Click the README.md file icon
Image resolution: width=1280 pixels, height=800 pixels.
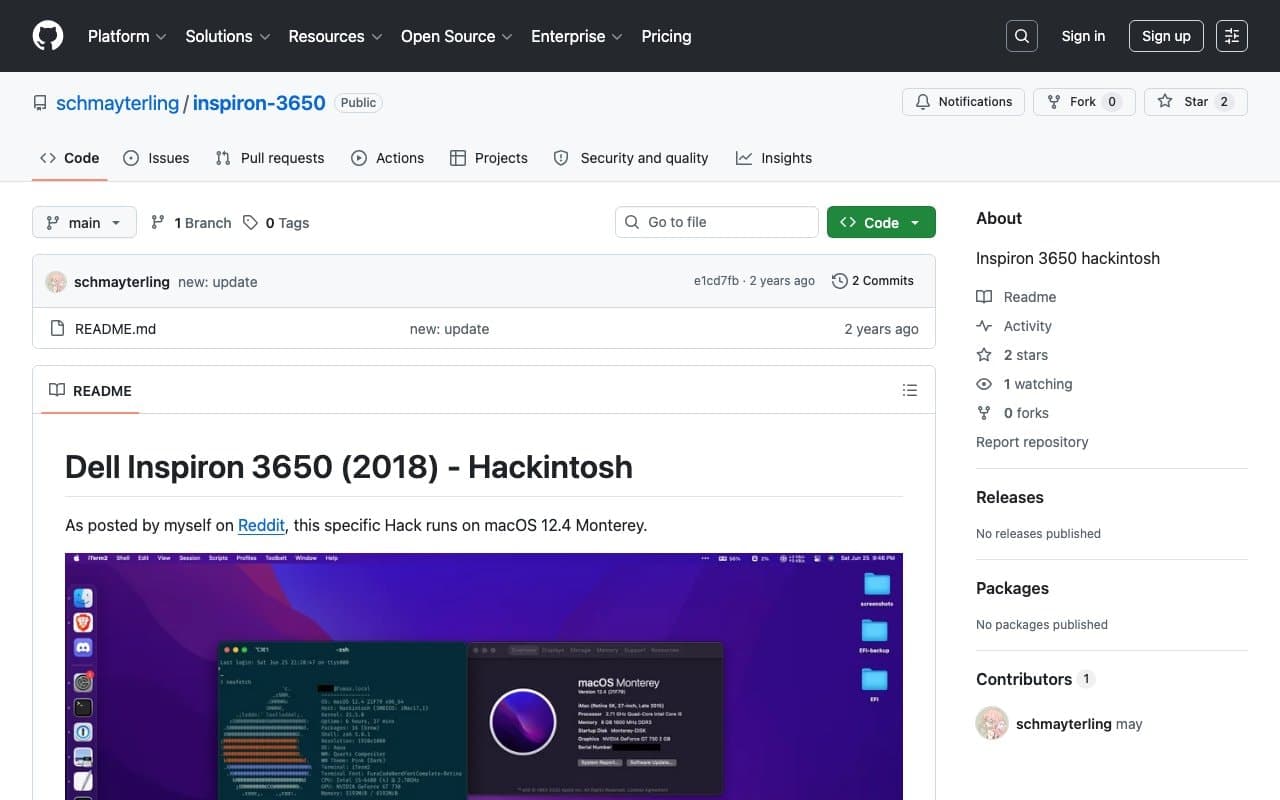coord(57,328)
